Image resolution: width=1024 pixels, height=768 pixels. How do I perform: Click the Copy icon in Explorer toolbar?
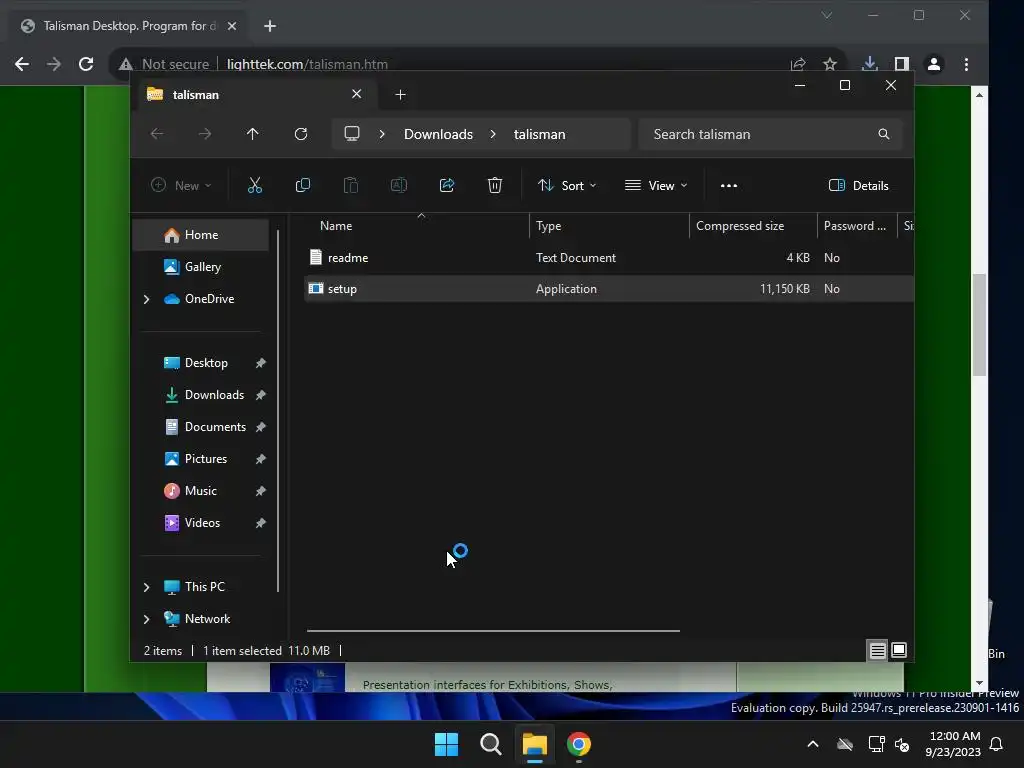tap(303, 185)
